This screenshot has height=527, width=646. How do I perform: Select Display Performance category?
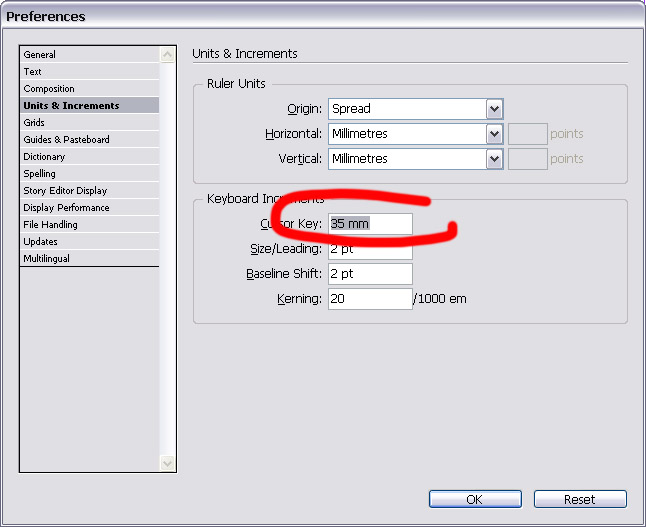pyautogui.click(x=89, y=208)
